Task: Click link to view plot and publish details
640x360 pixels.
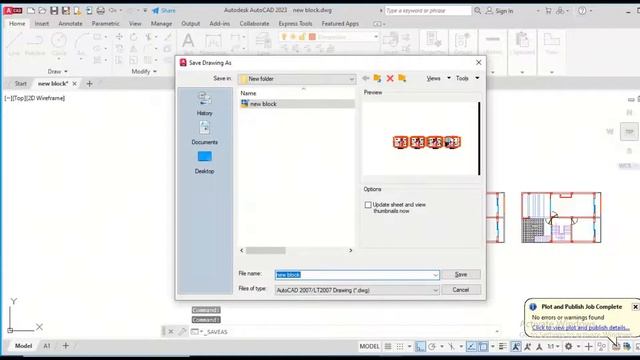Action: click(x=580, y=328)
